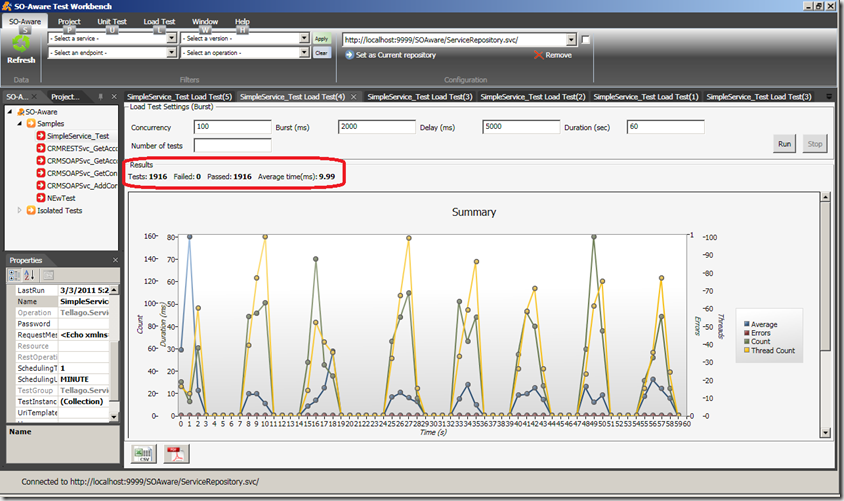The image size is (844, 501).
Task: Click the Alphabetical sort icon in Properties
Action: 29,275
